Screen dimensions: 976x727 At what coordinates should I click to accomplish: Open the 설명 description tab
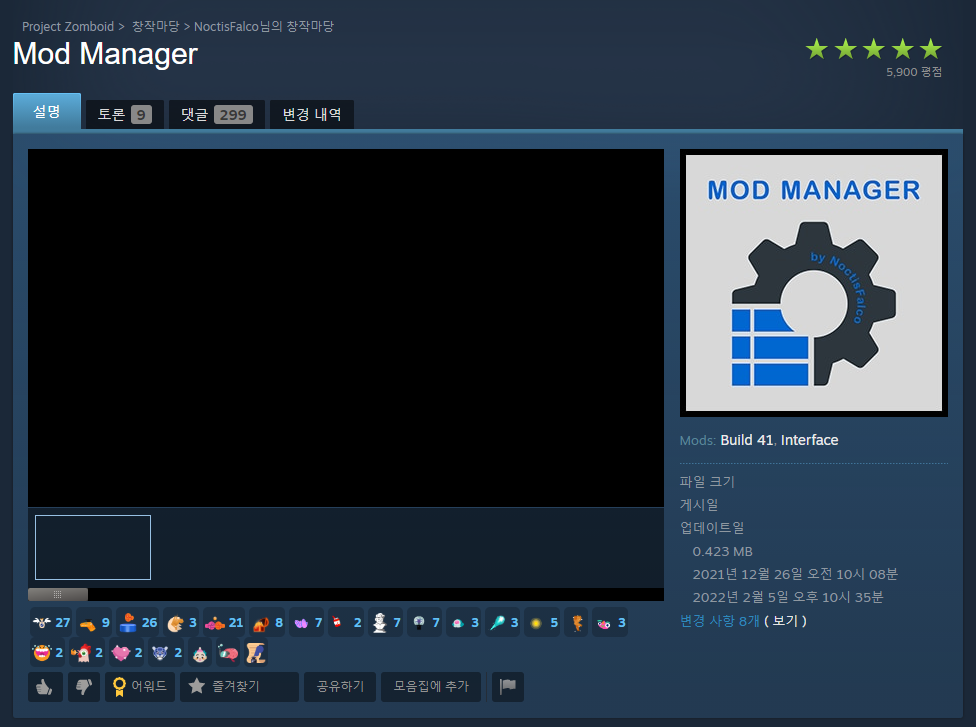coord(47,111)
